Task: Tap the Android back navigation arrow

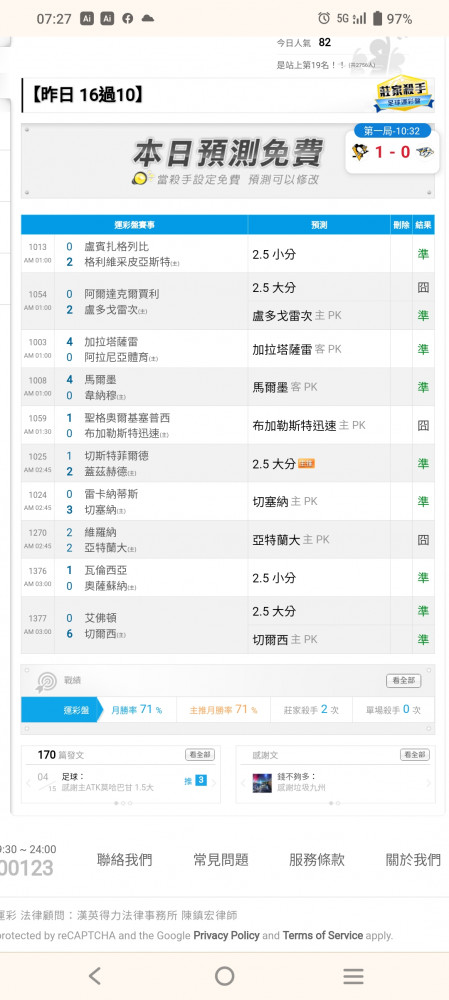Action: 94,976
